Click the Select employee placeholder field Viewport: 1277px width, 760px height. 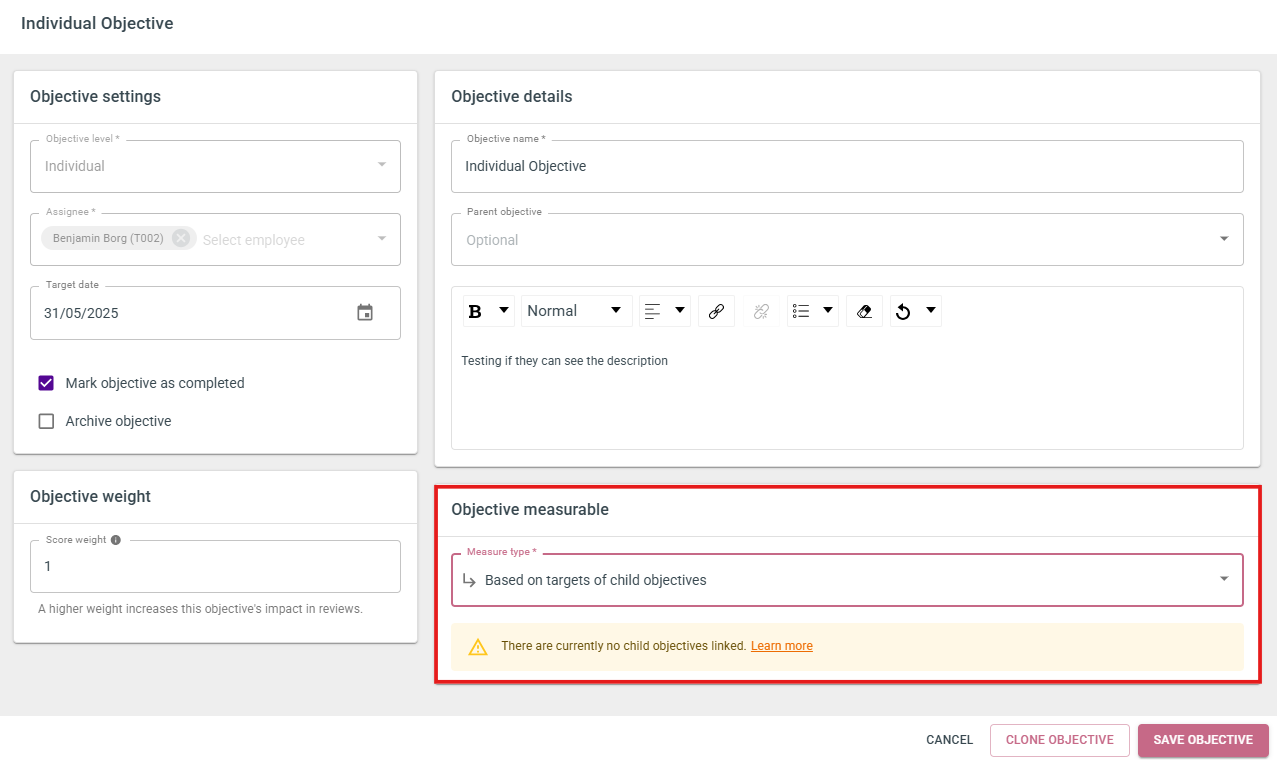coord(254,240)
